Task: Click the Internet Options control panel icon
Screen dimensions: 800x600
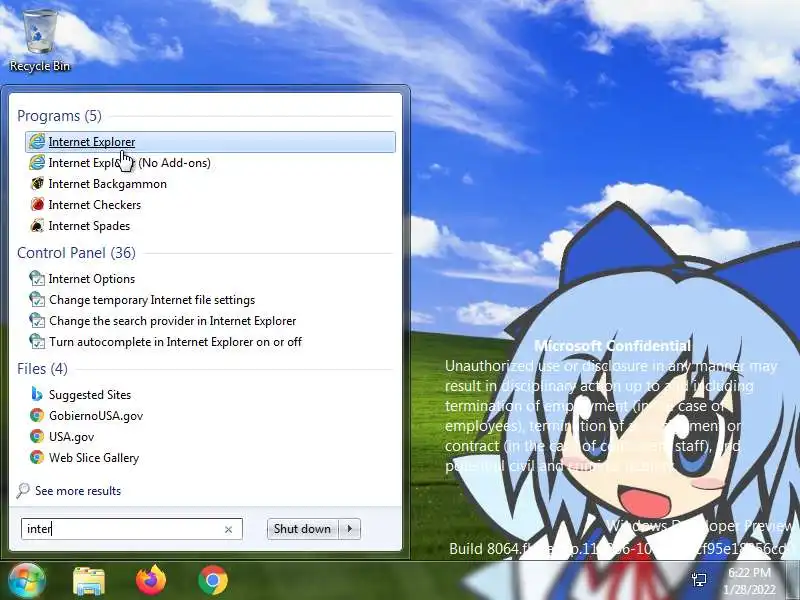Action: pos(37,279)
